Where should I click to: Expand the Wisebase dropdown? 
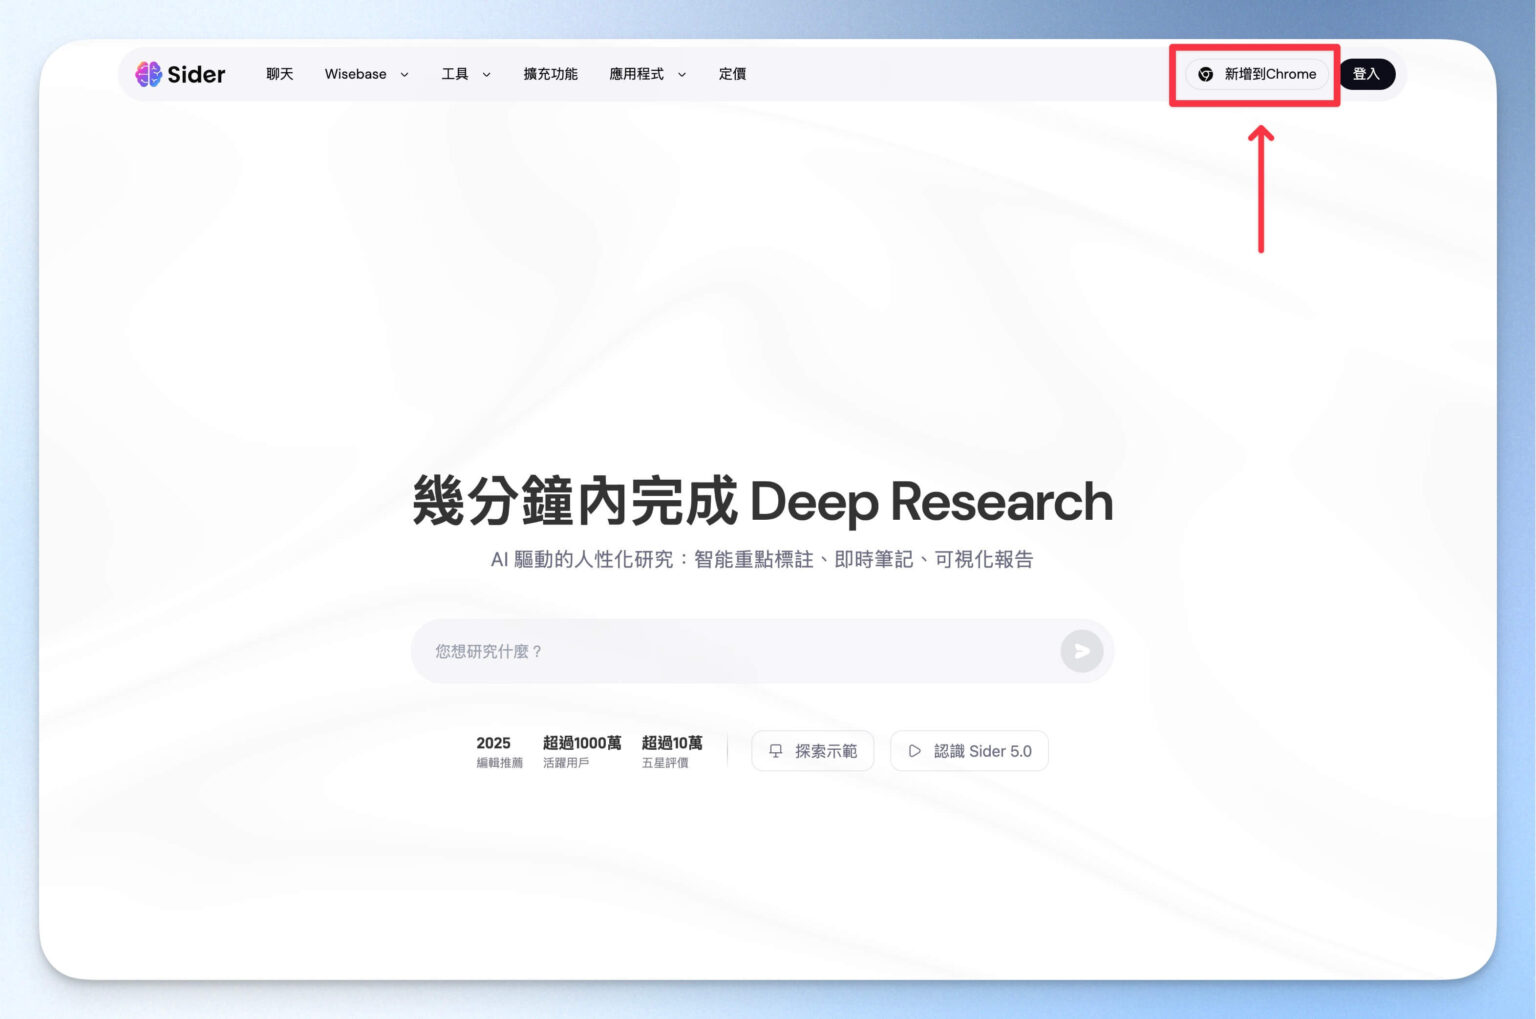pyautogui.click(x=366, y=74)
